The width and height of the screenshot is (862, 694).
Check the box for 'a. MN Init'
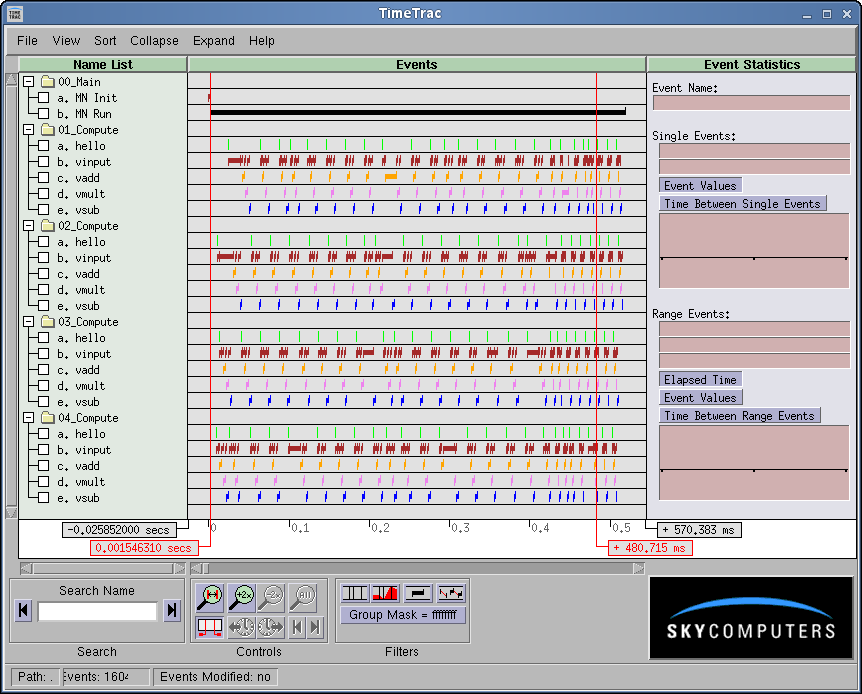point(43,98)
